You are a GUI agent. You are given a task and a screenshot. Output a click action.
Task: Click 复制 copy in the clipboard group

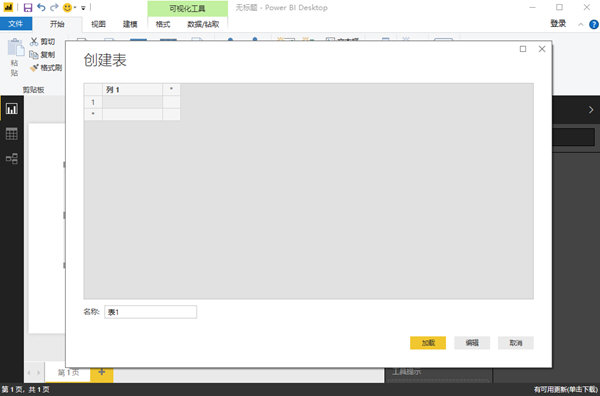tap(43, 55)
